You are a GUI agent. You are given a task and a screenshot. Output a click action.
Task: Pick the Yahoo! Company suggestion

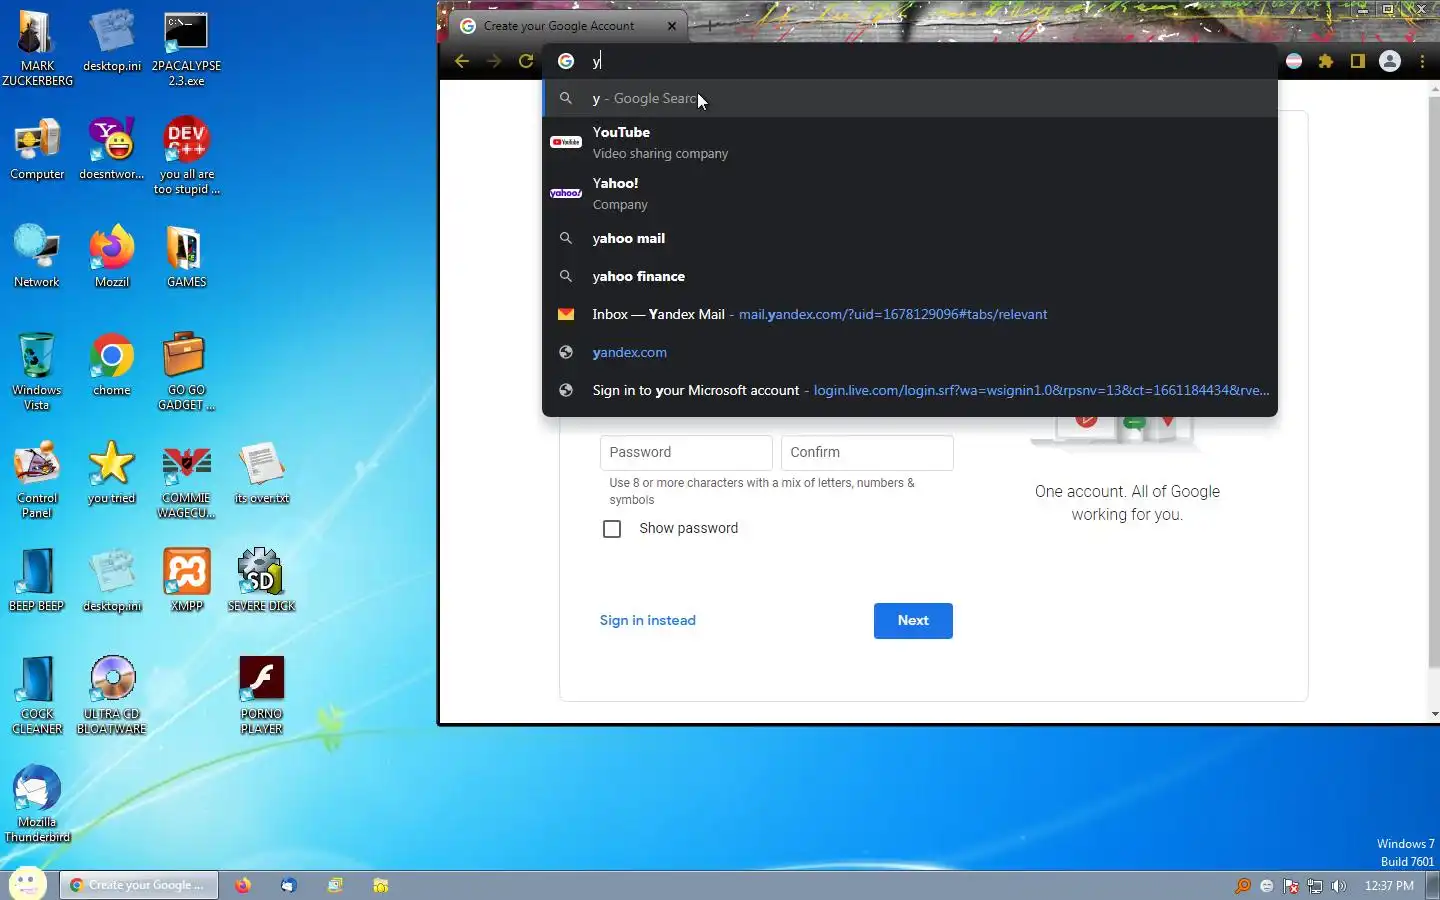point(910,193)
